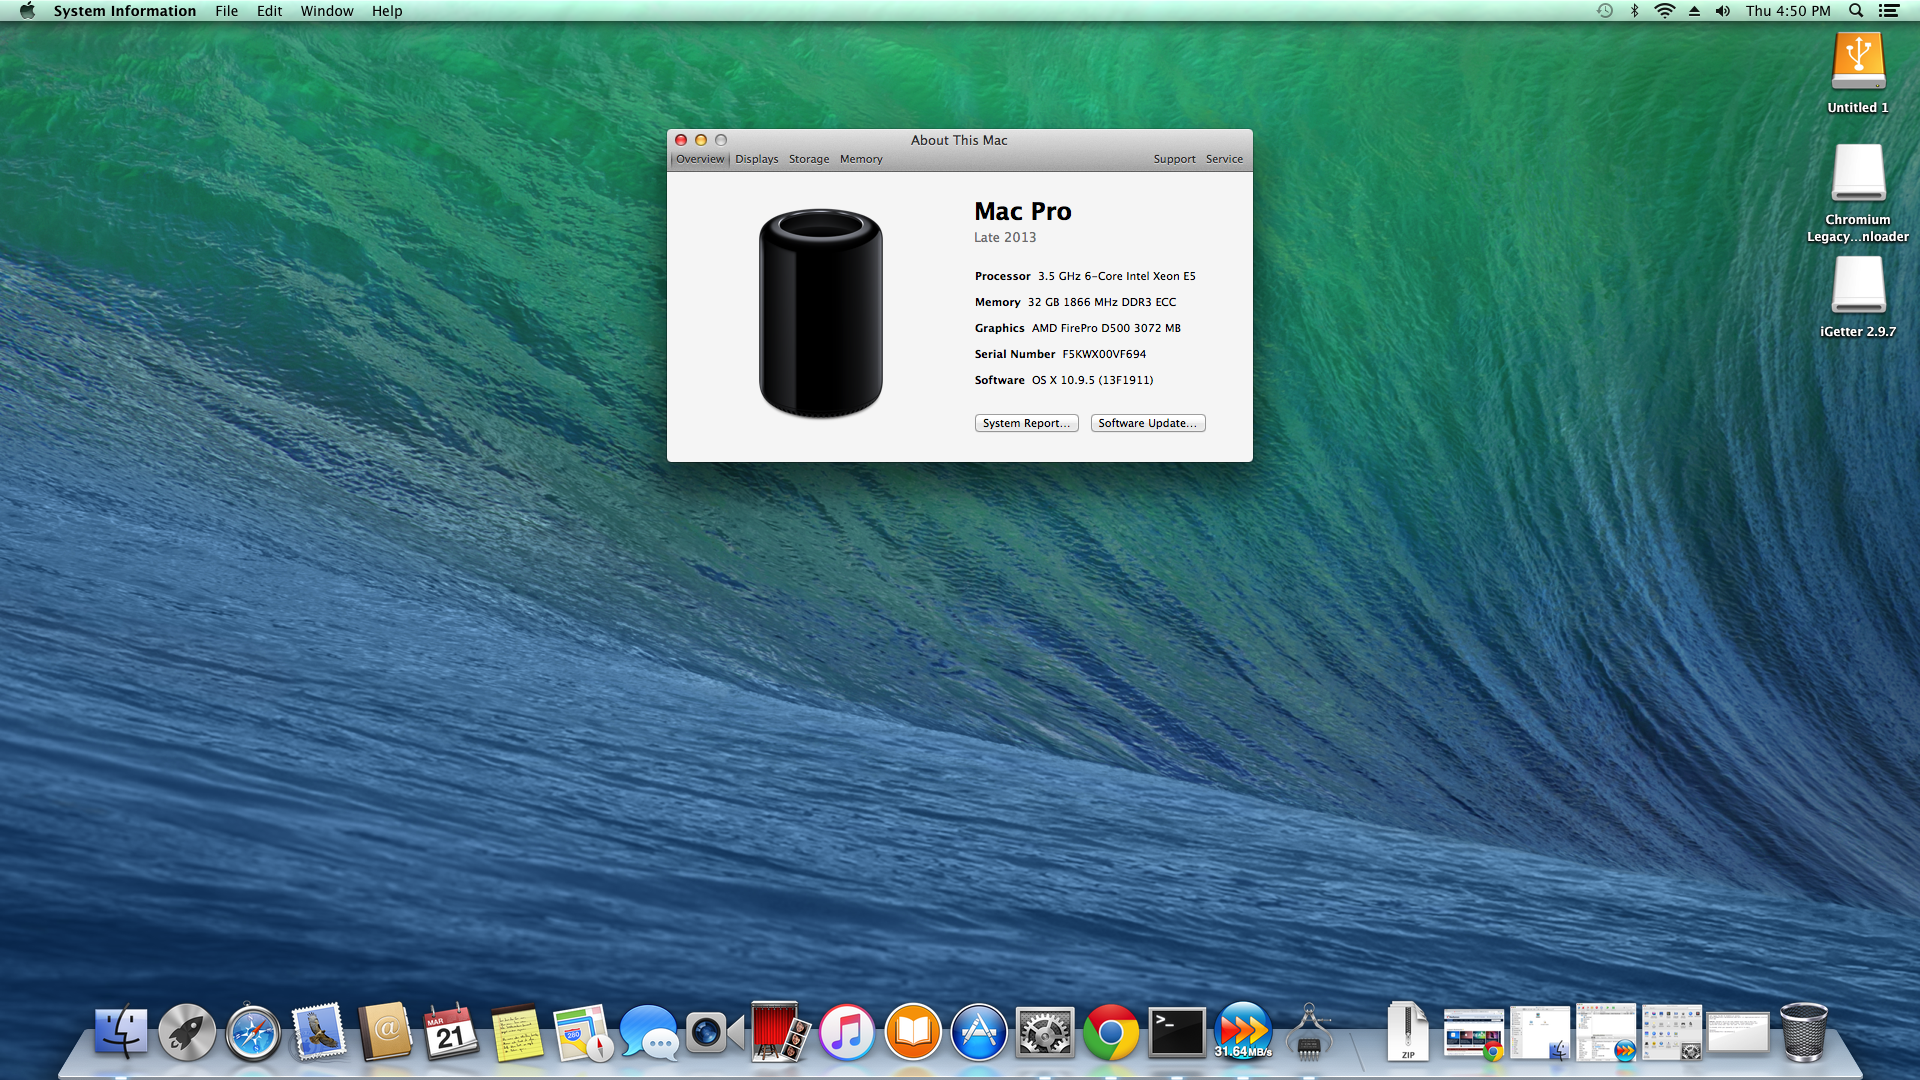Open System Preferences gear in Dock
The image size is (1920, 1080).
pos(1044,1032)
